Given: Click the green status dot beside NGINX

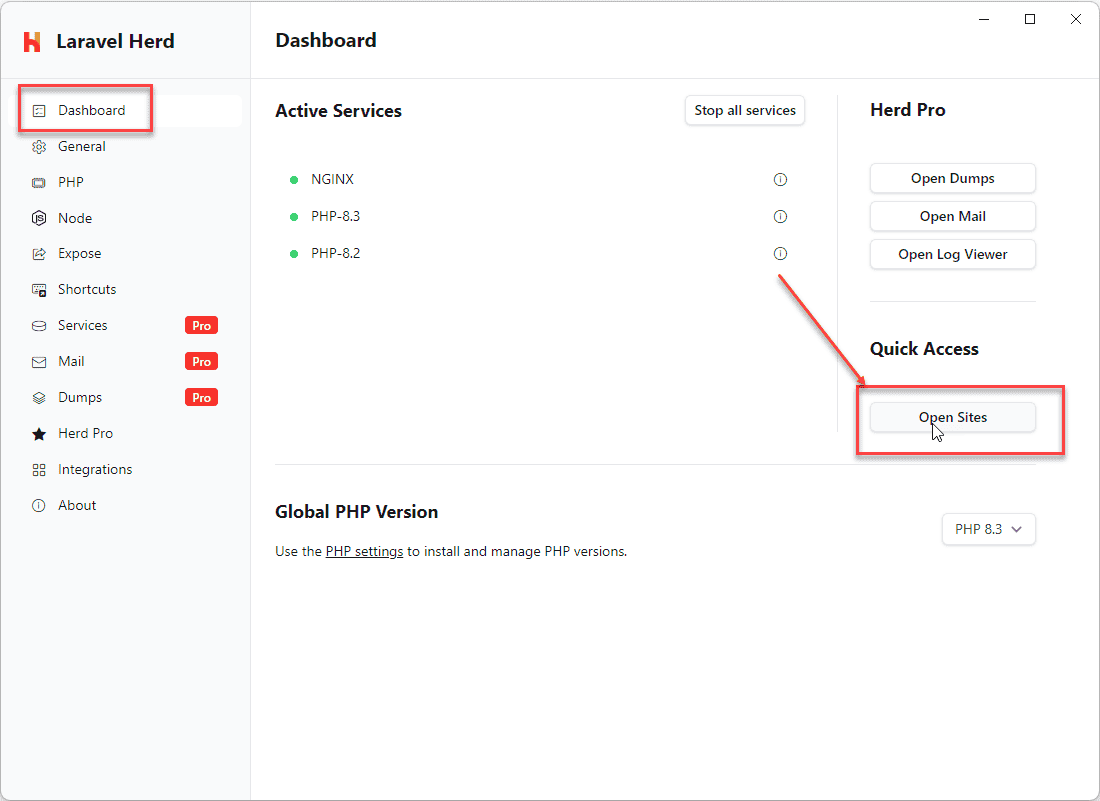Looking at the screenshot, I should click(294, 180).
